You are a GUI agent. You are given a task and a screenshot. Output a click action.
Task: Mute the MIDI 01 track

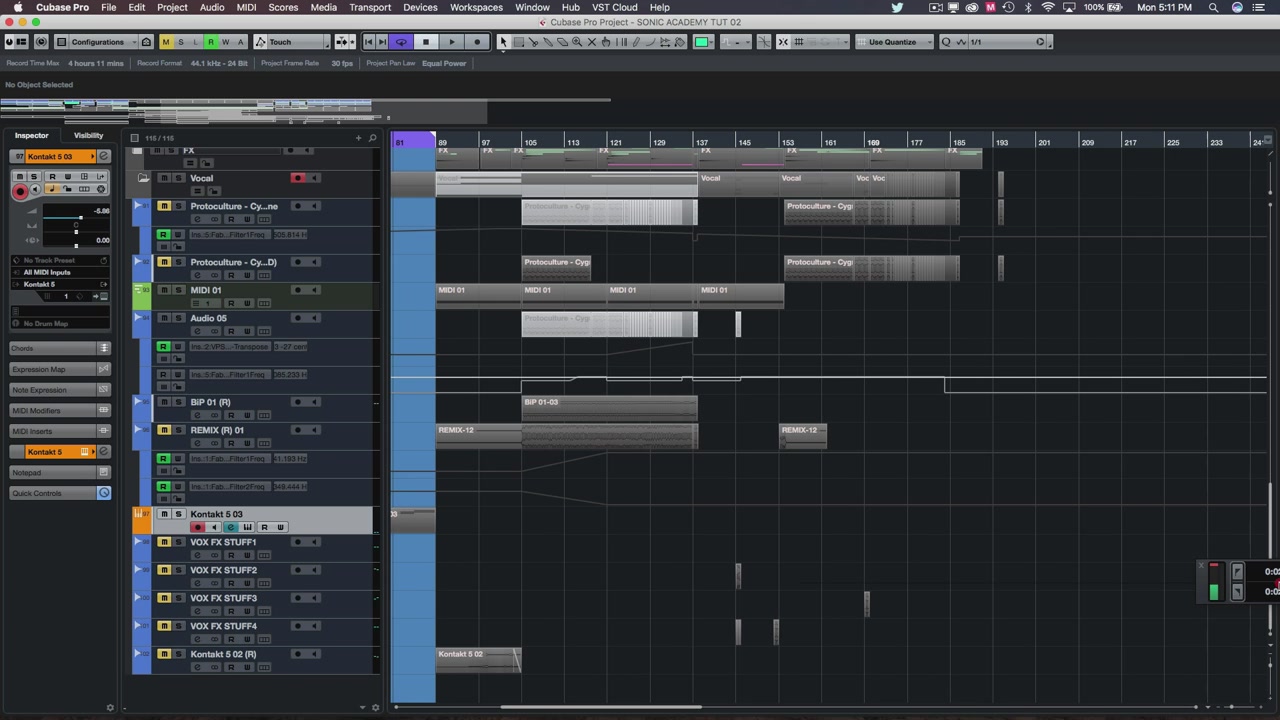(164, 290)
